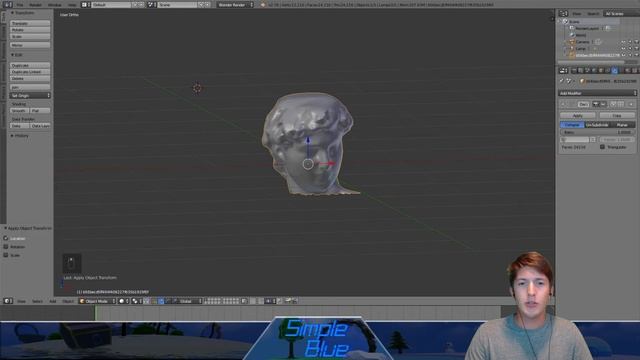The image size is (640, 360).
Task: Toggle the 3D manipulator widget
Action: (x=147, y=301)
